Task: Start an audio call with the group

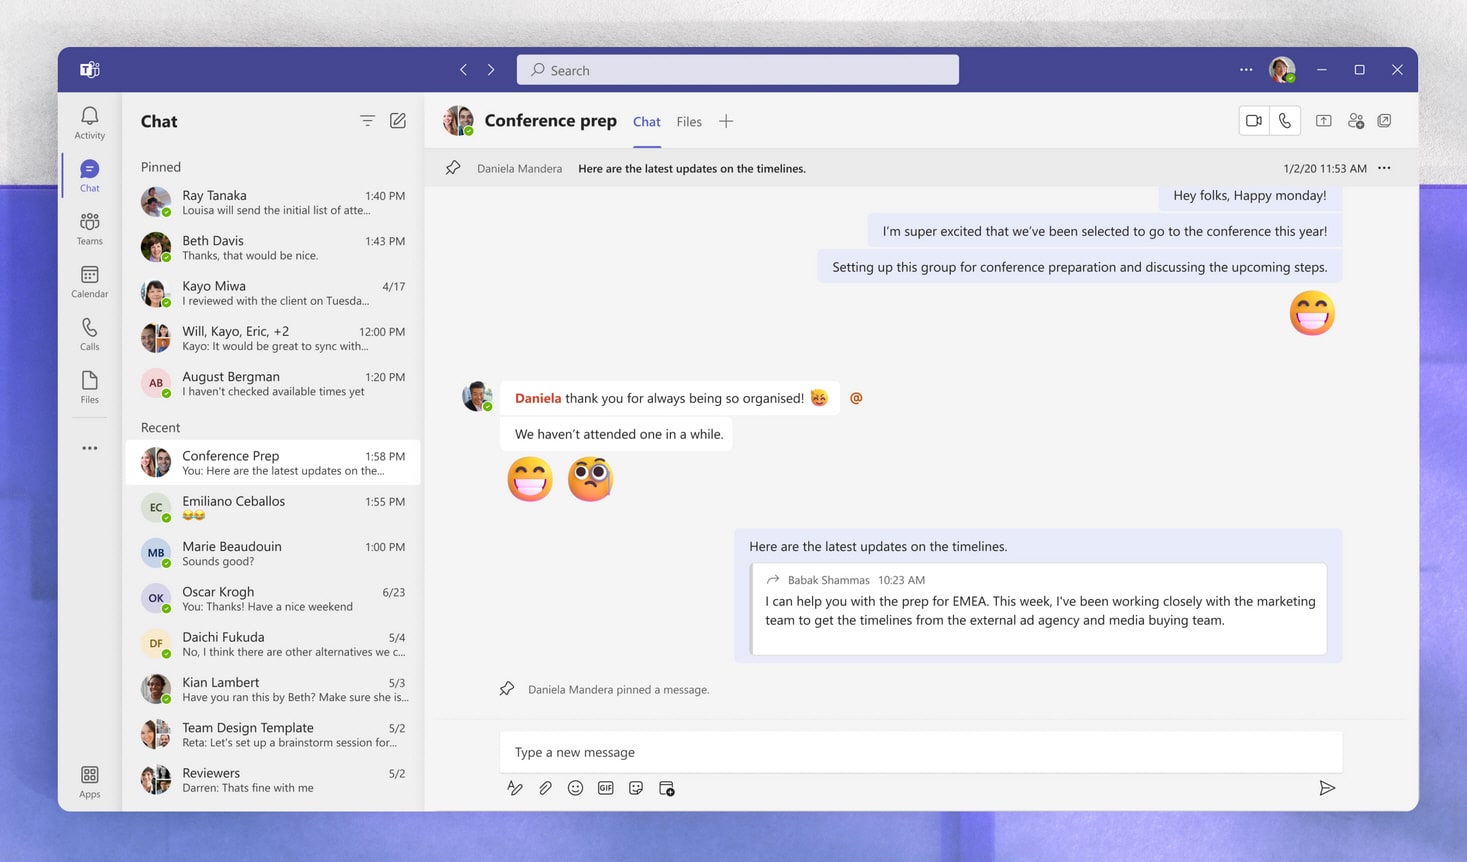Action: pos(1285,121)
